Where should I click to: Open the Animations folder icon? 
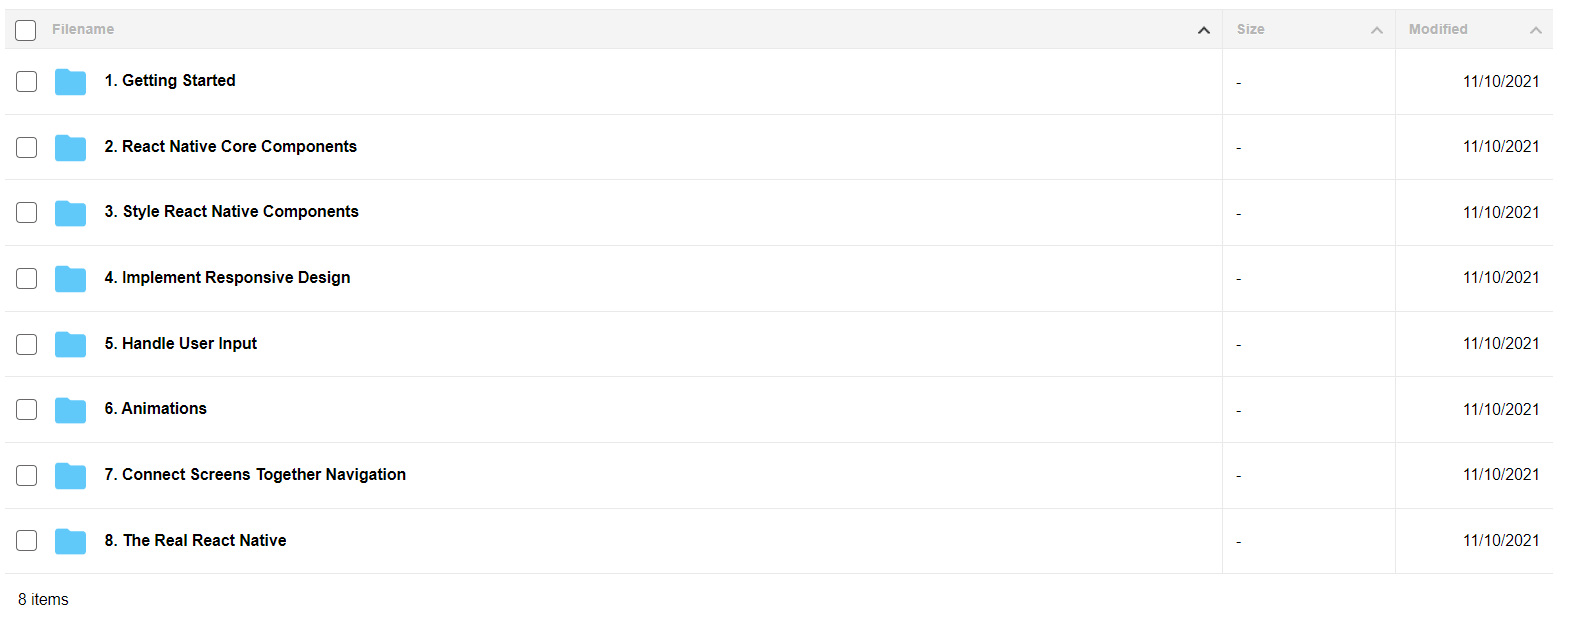click(70, 410)
